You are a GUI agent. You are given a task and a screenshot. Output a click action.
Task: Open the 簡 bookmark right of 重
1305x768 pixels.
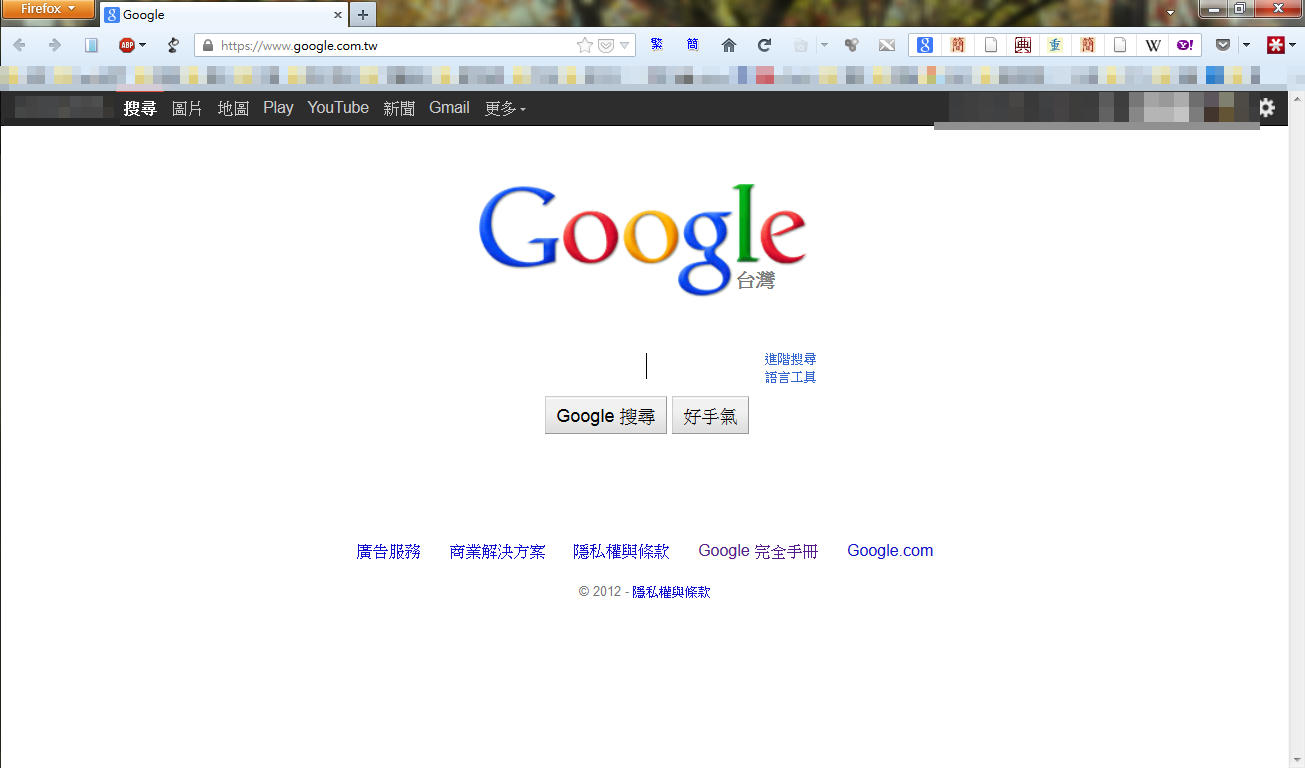tap(1088, 45)
